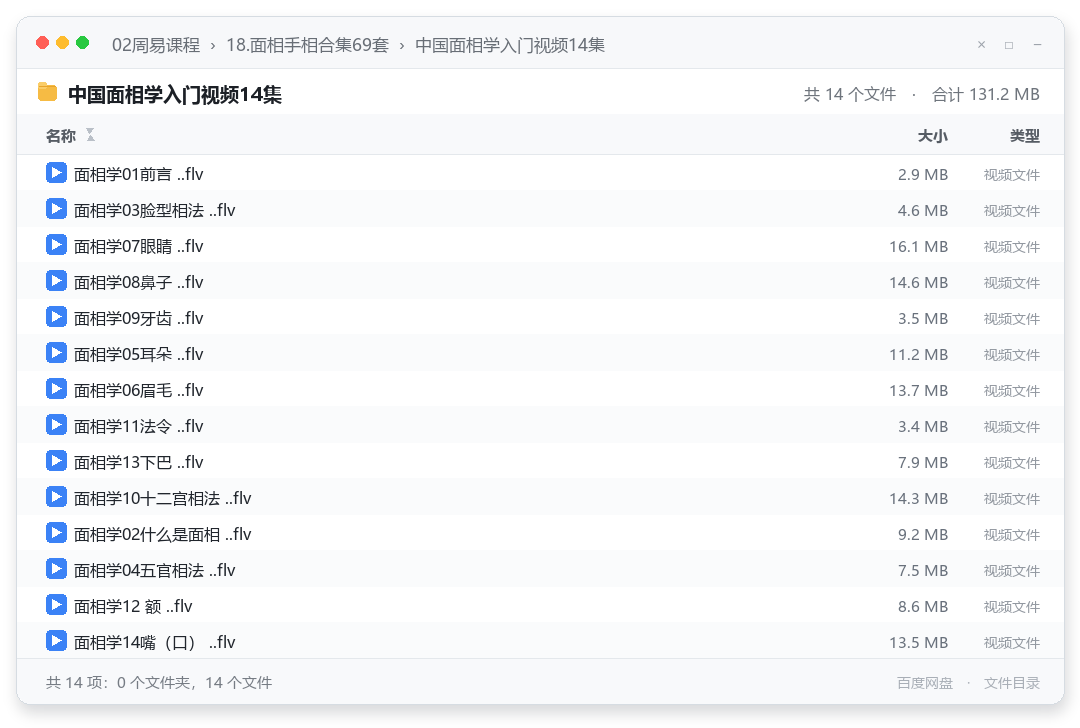Click the 16.1 MB size value
Screen dimensions: 1080x728
click(x=919, y=247)
